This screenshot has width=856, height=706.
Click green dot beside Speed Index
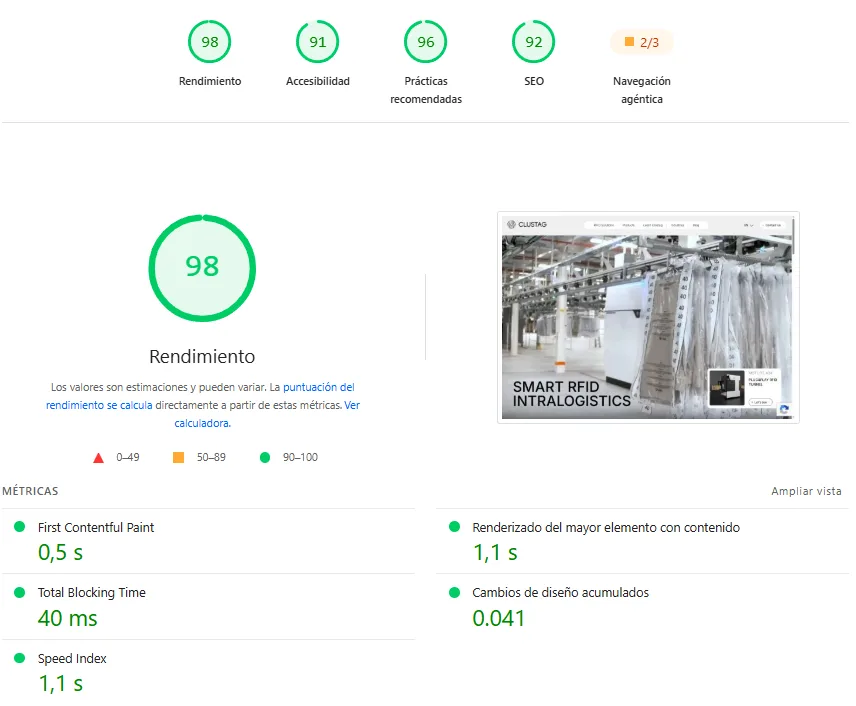[20, 658]
